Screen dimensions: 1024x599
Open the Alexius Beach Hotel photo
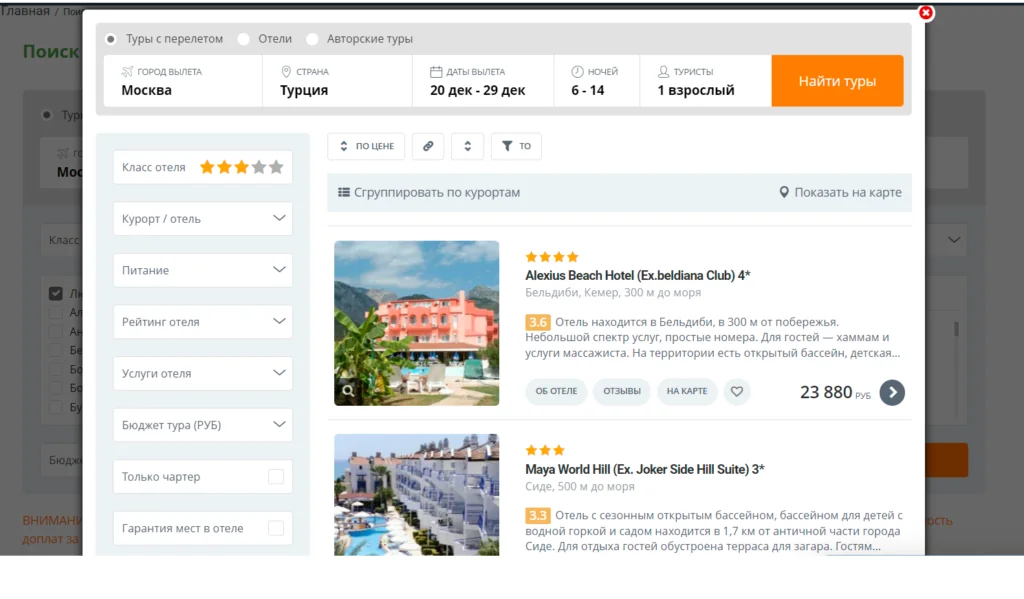(417, 323)
